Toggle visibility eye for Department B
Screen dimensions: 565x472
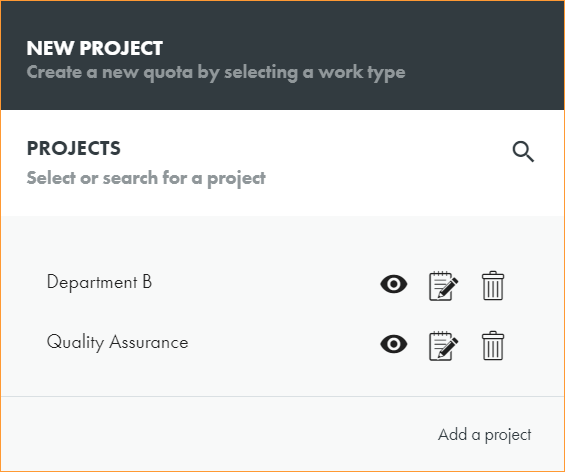point(393,284)
